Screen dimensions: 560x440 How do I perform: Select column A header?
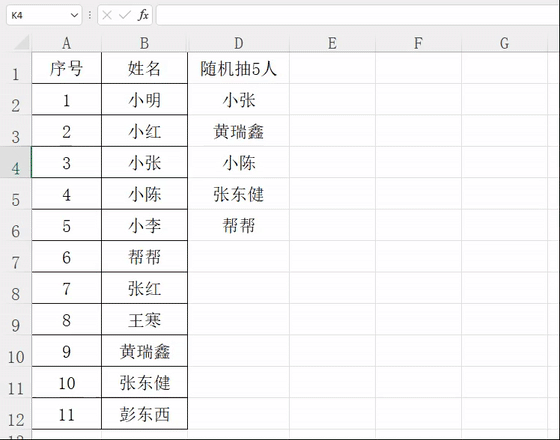(x=66, y=43)
